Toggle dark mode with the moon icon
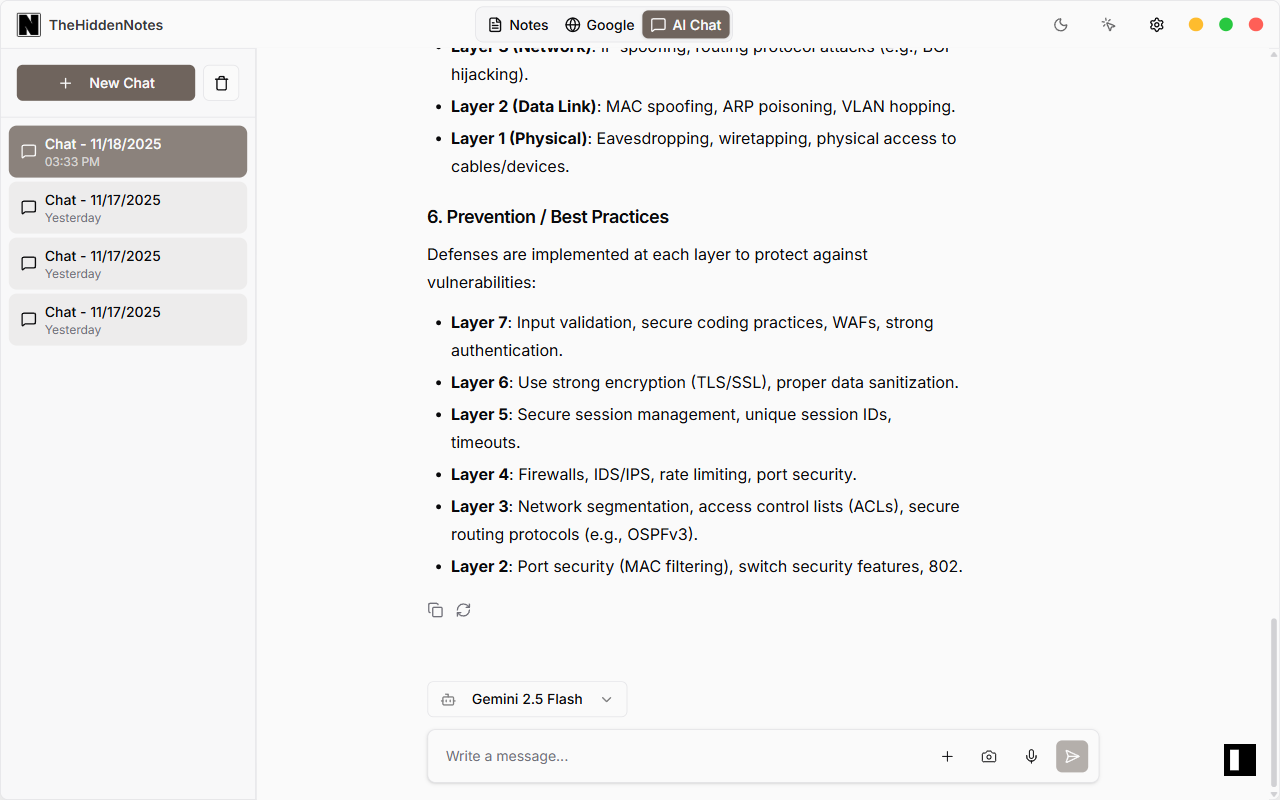Image resolution: width=1280 pixels, height=800 pixels. [x=1060, y=24]
